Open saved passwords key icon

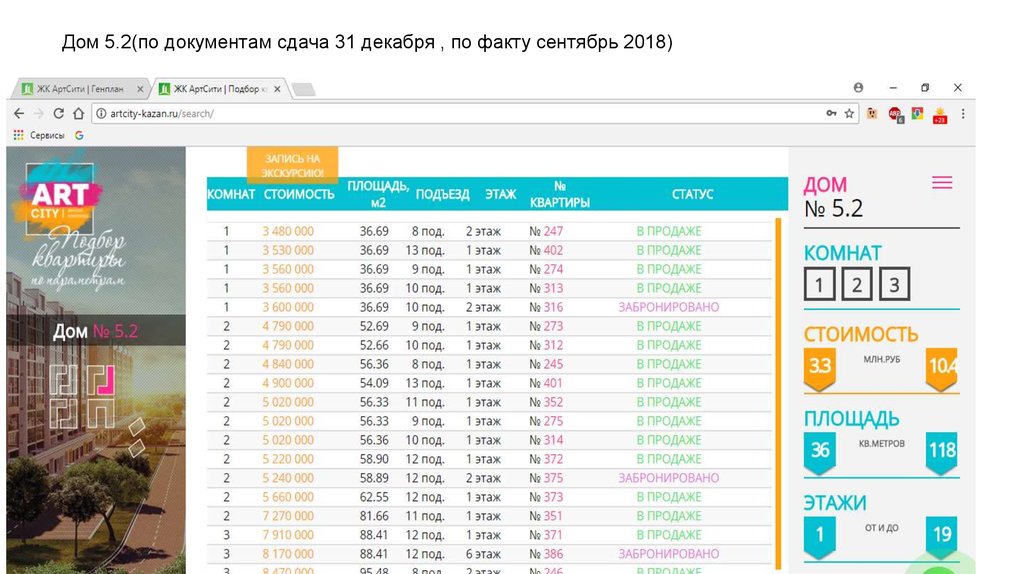[x=831, y=114]
